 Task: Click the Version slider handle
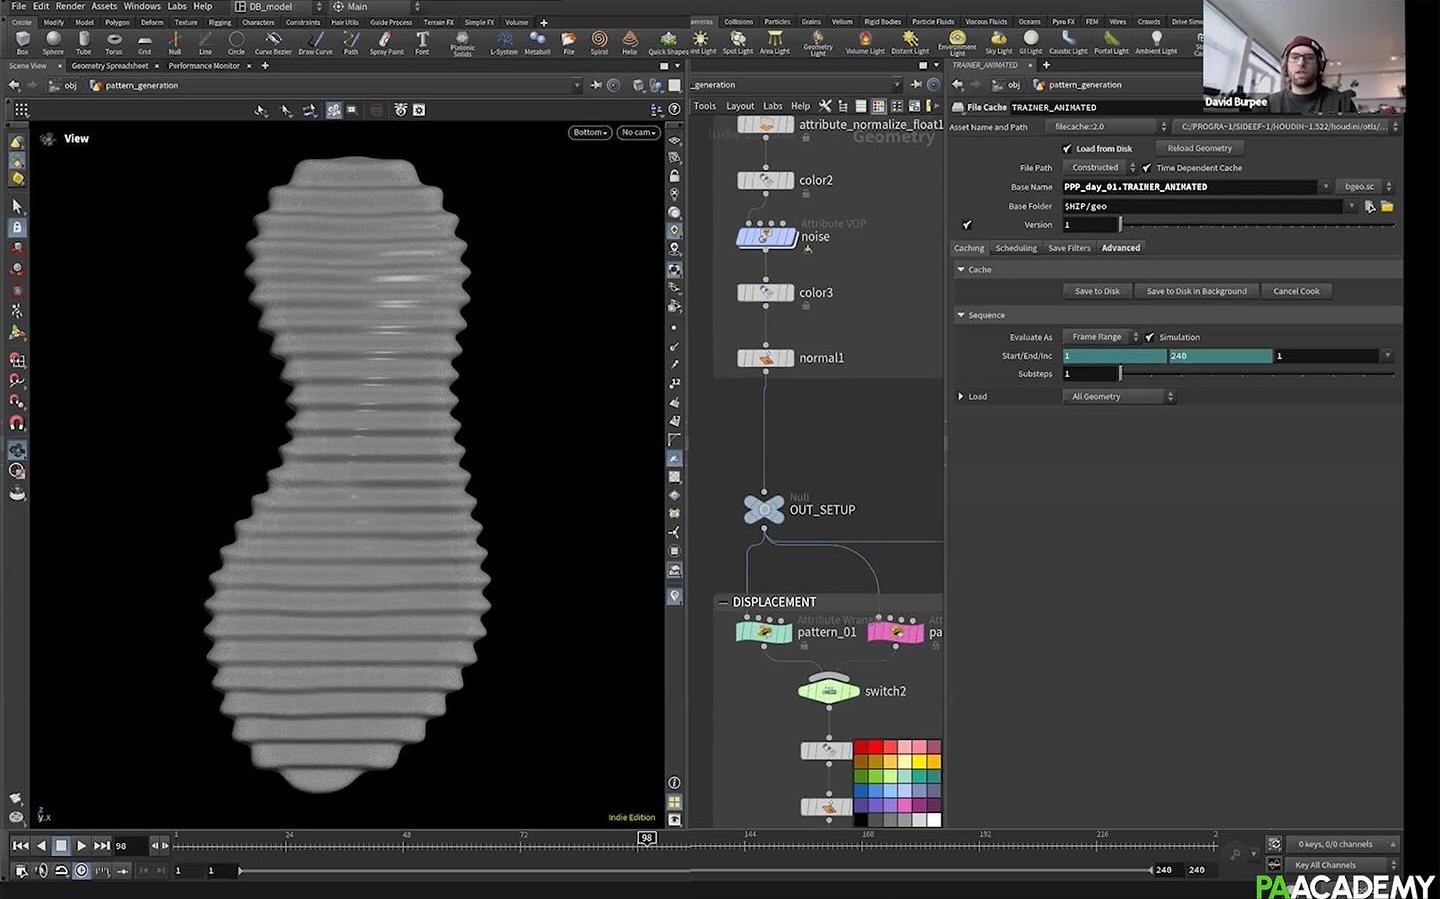(x=1120, y=225)
